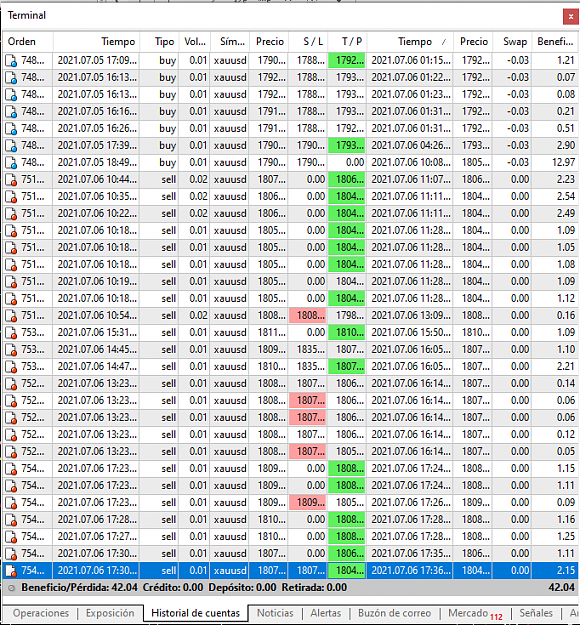Click the buy order icon in the 2.90 profit row
The width and height of the screenshot is (580, 625).
(x=11, y=146)
